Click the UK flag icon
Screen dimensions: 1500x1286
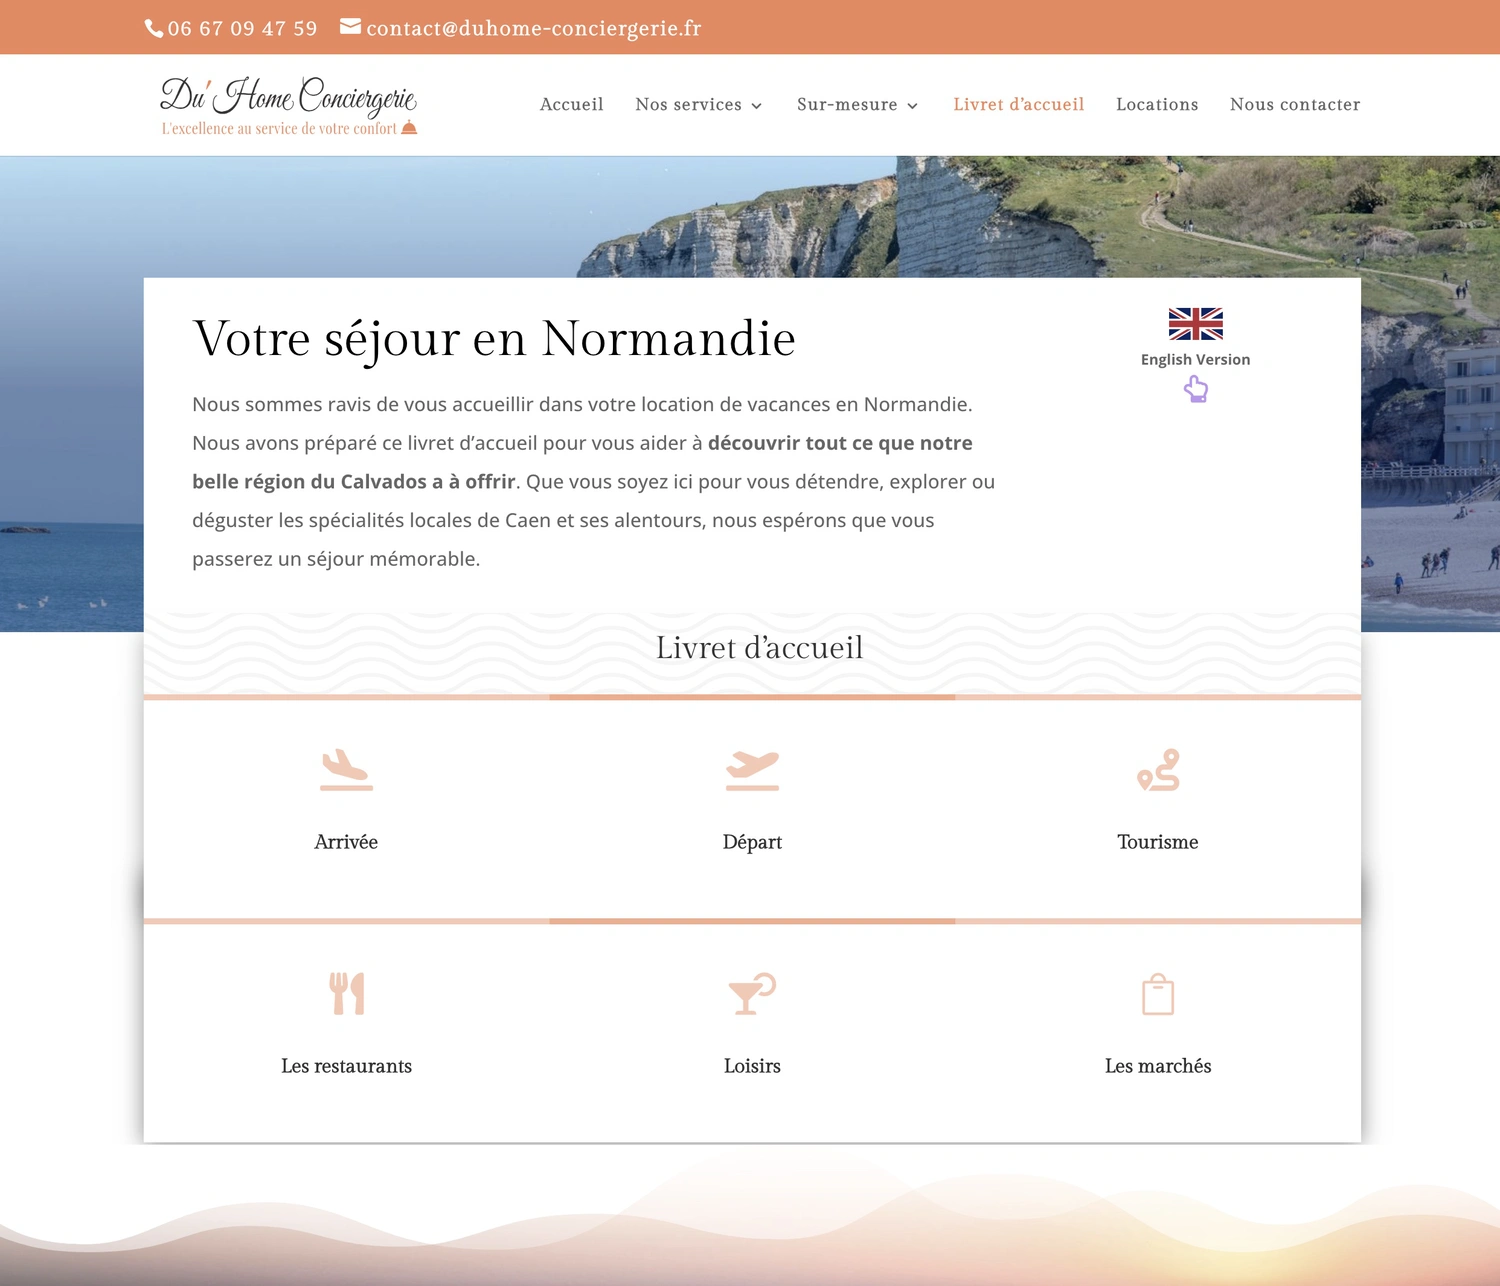point(1196,324)
